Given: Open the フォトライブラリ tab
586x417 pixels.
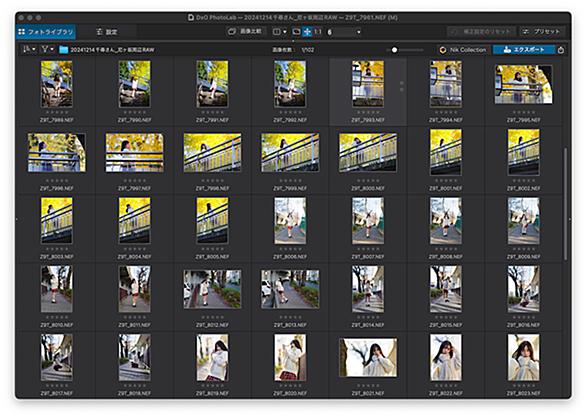Looking at the screenshot, I should [x=46, y=32].
